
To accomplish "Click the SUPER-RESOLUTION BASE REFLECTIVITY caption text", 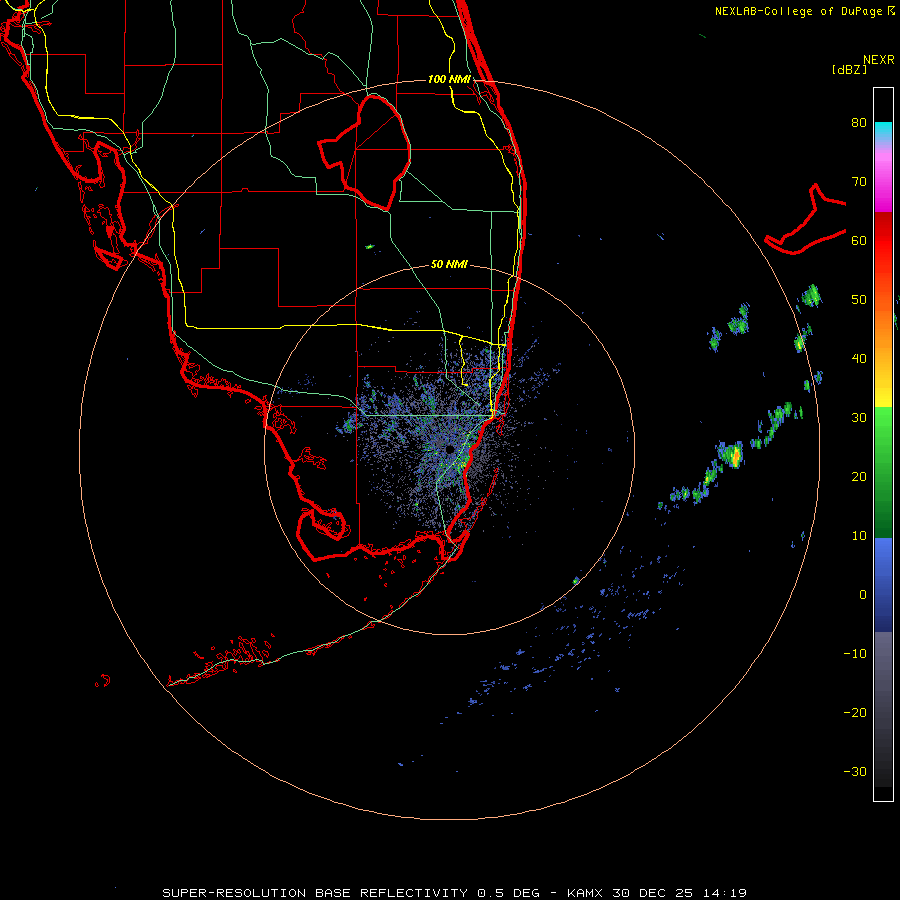I will coord(315,893).
